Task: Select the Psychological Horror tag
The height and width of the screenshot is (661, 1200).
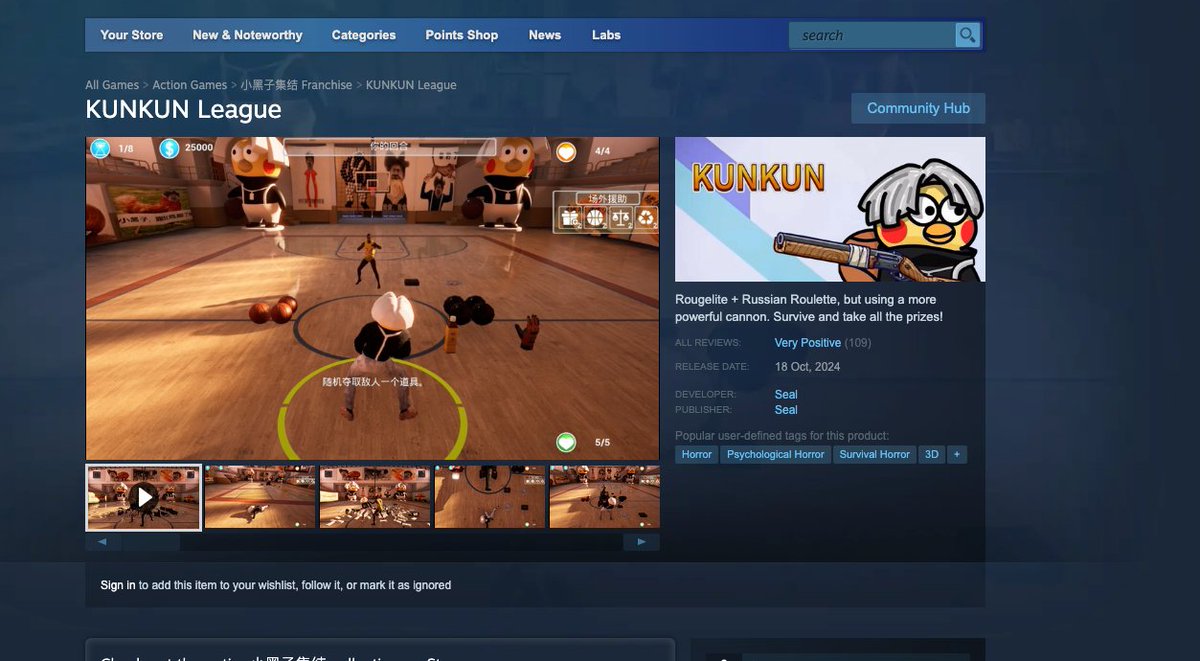Action: pos(776,454)
